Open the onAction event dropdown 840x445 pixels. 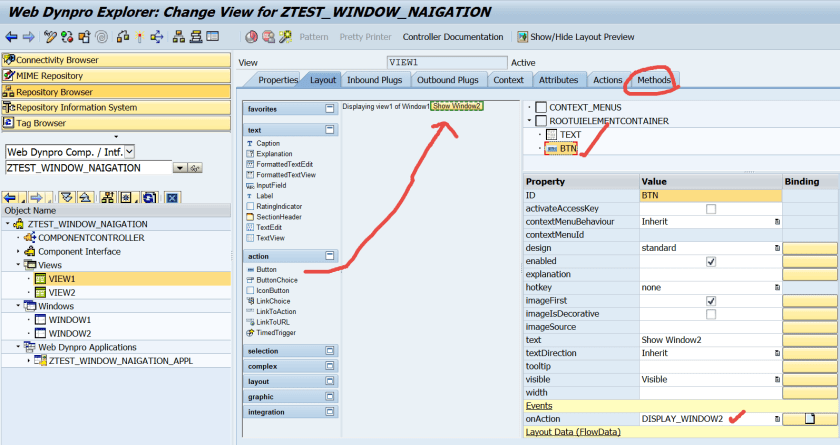pos(777,419)
